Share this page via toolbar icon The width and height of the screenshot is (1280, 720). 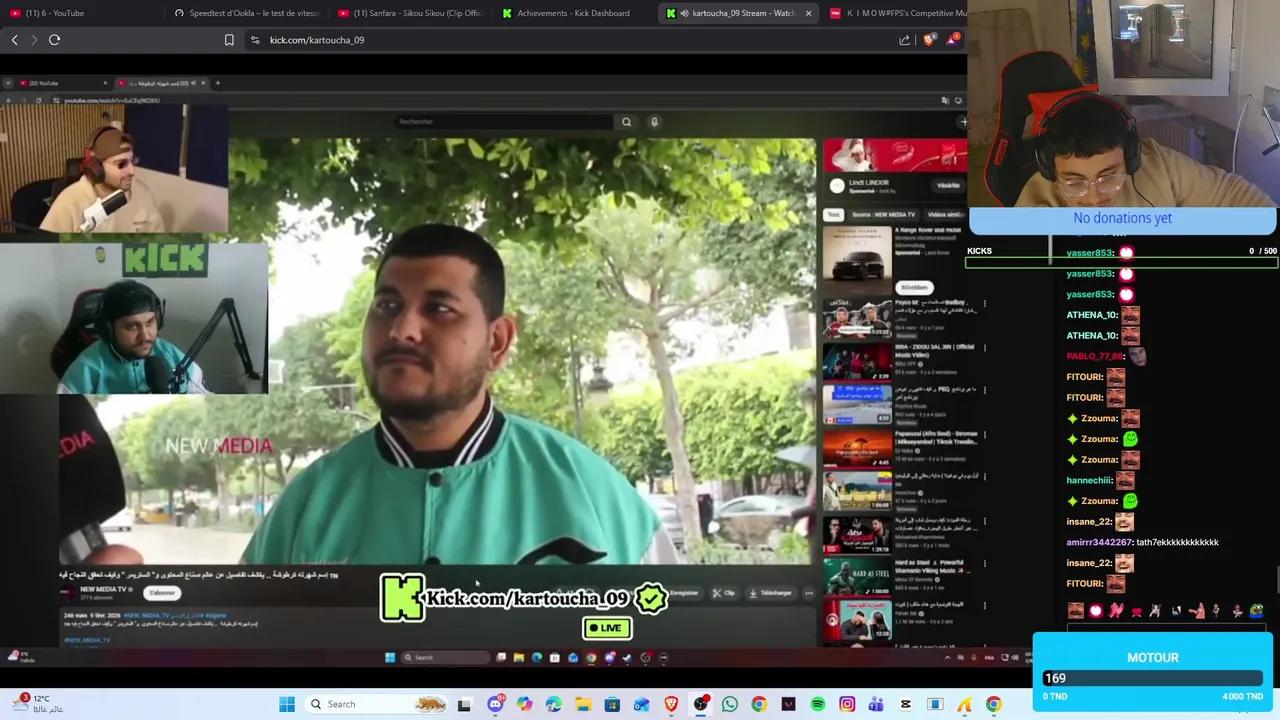(x=904, y=40)
